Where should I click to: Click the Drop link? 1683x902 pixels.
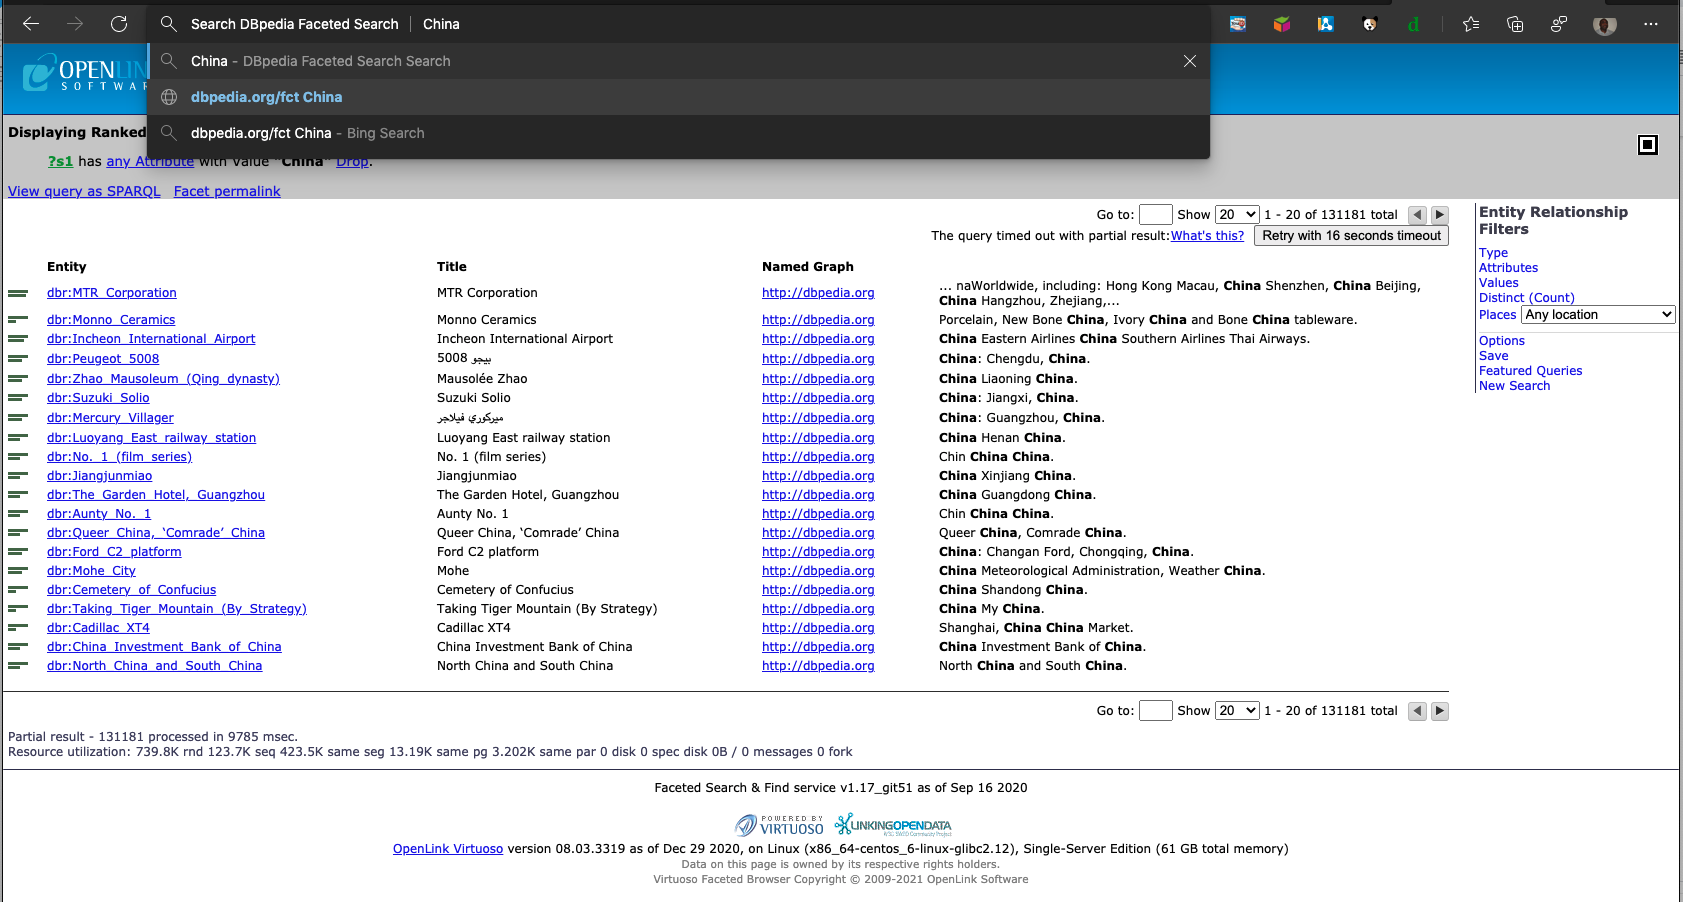352,161
